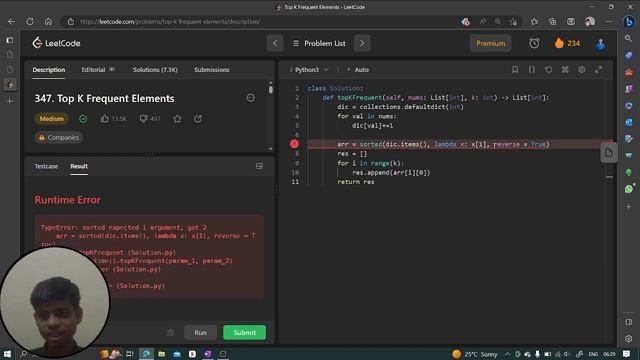
Task: Switch to the Description tab
Action: tap(49, 70)
